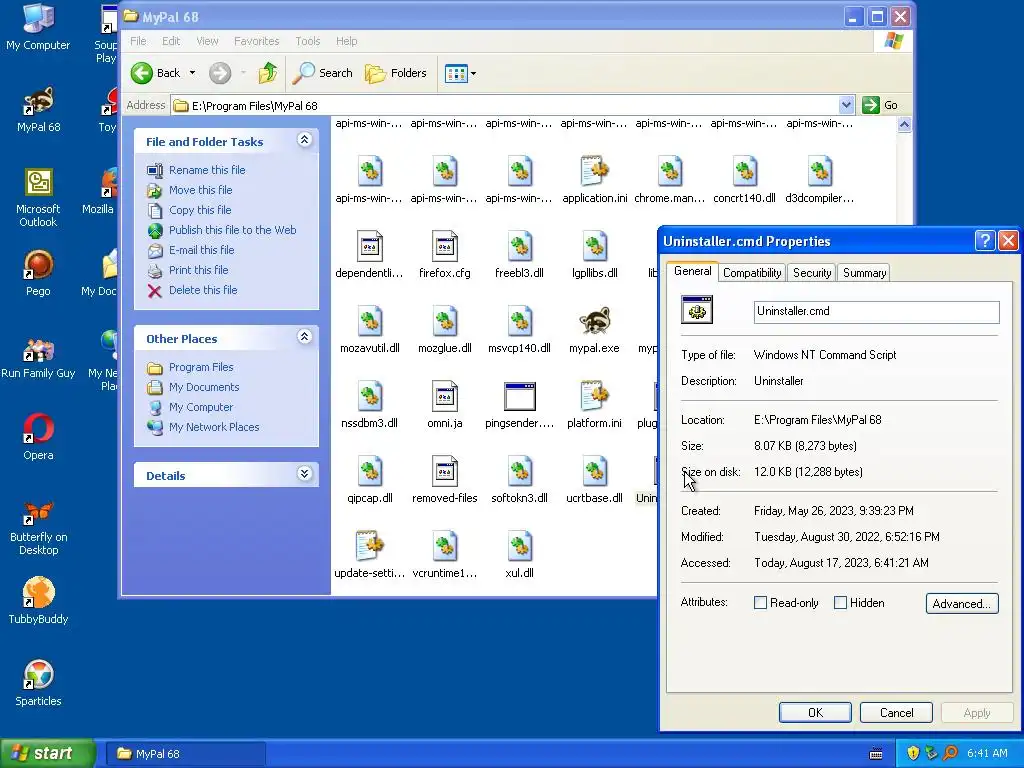Click OK in the properties dialog
This screenshot has height=768, width=1024.
(x=815, y=712)
